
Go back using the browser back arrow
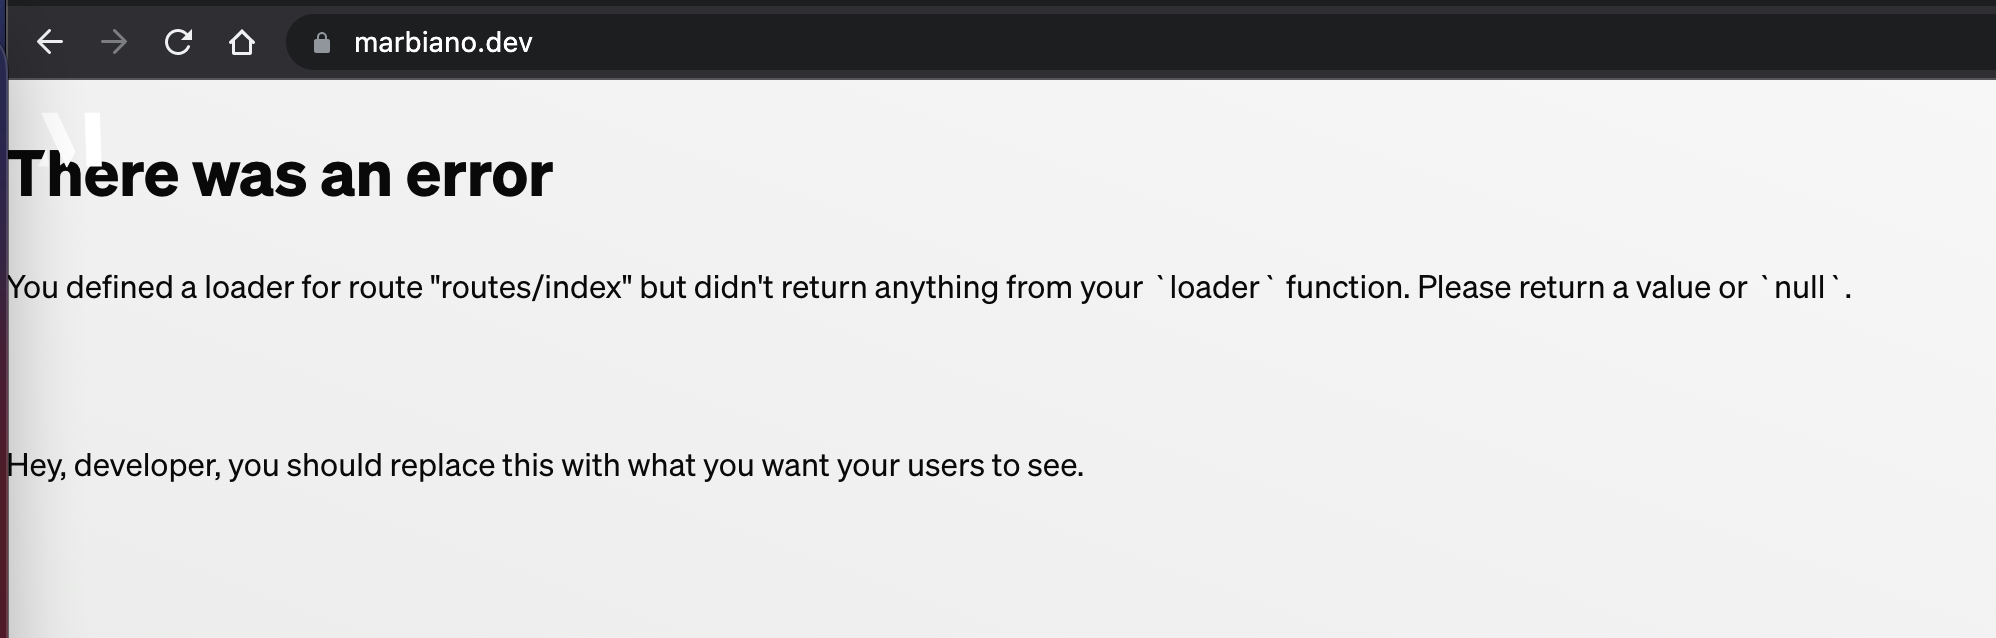49,42
